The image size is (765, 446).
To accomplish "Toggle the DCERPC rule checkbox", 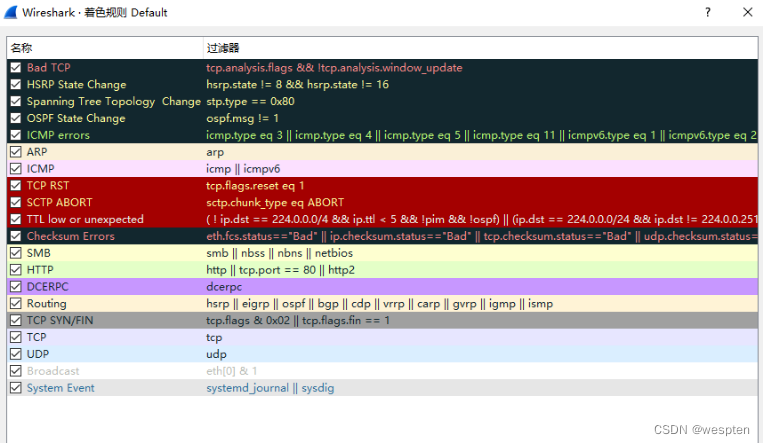I will [16, 286].
